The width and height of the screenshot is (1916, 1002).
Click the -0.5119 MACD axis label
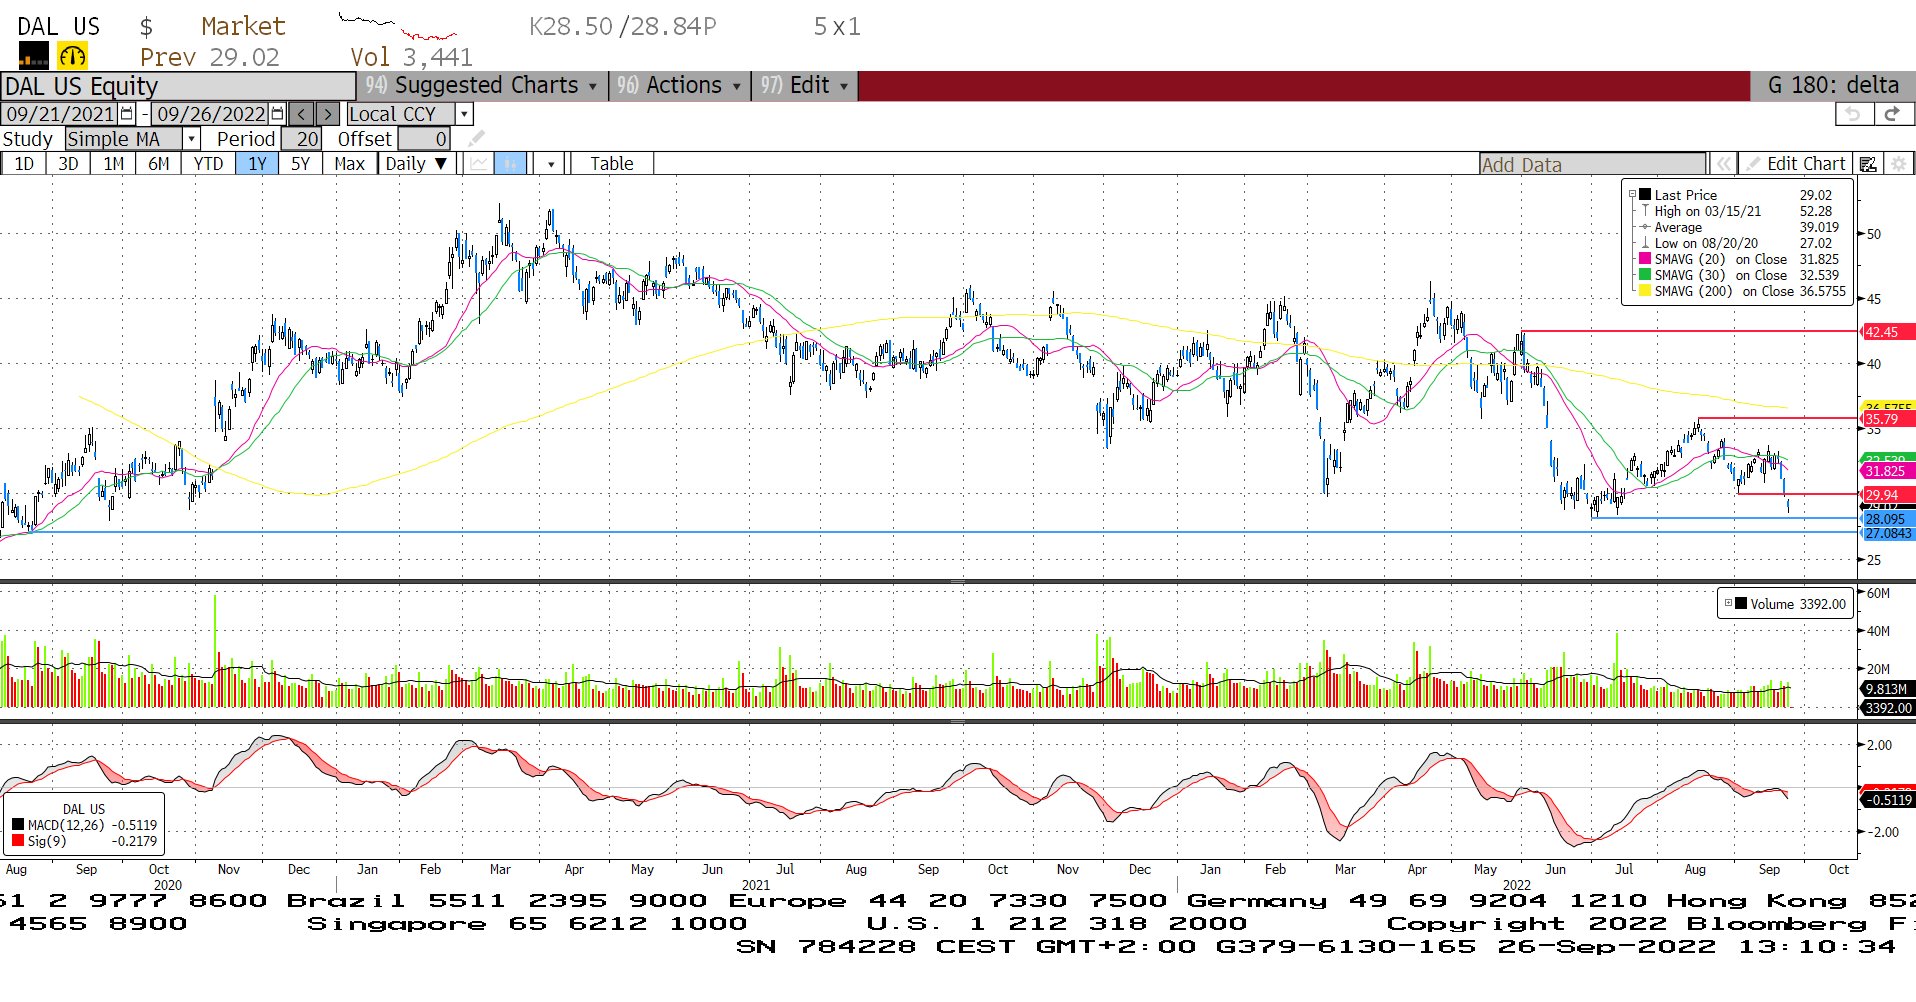tap(1888, 799)
